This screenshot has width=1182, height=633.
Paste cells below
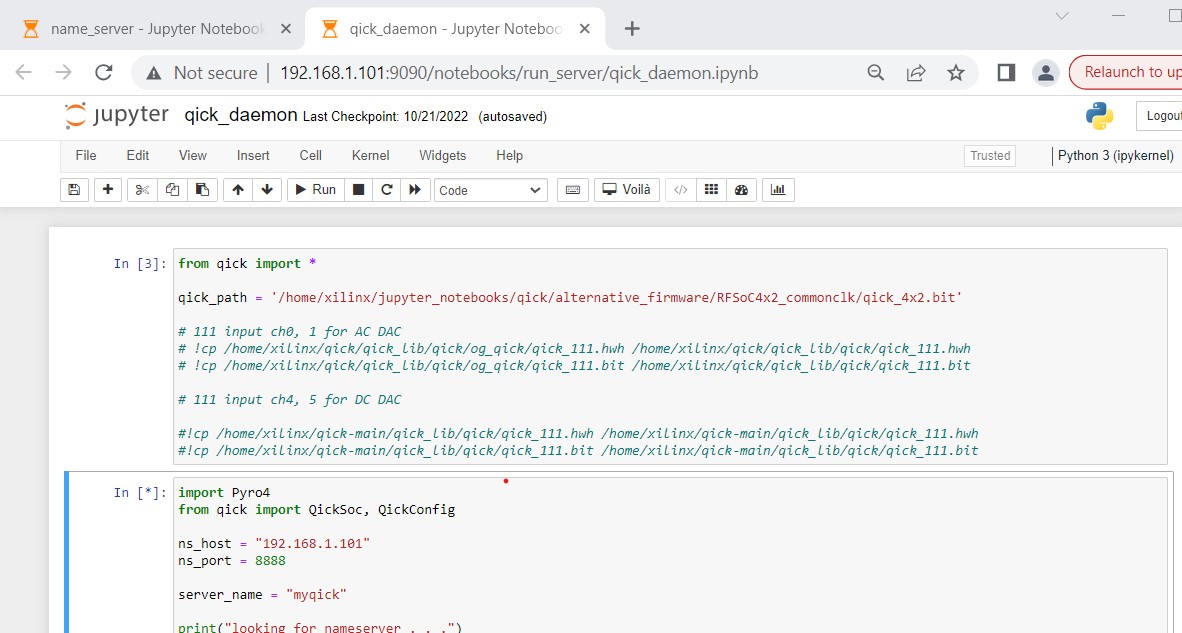[x=203, y=190]
